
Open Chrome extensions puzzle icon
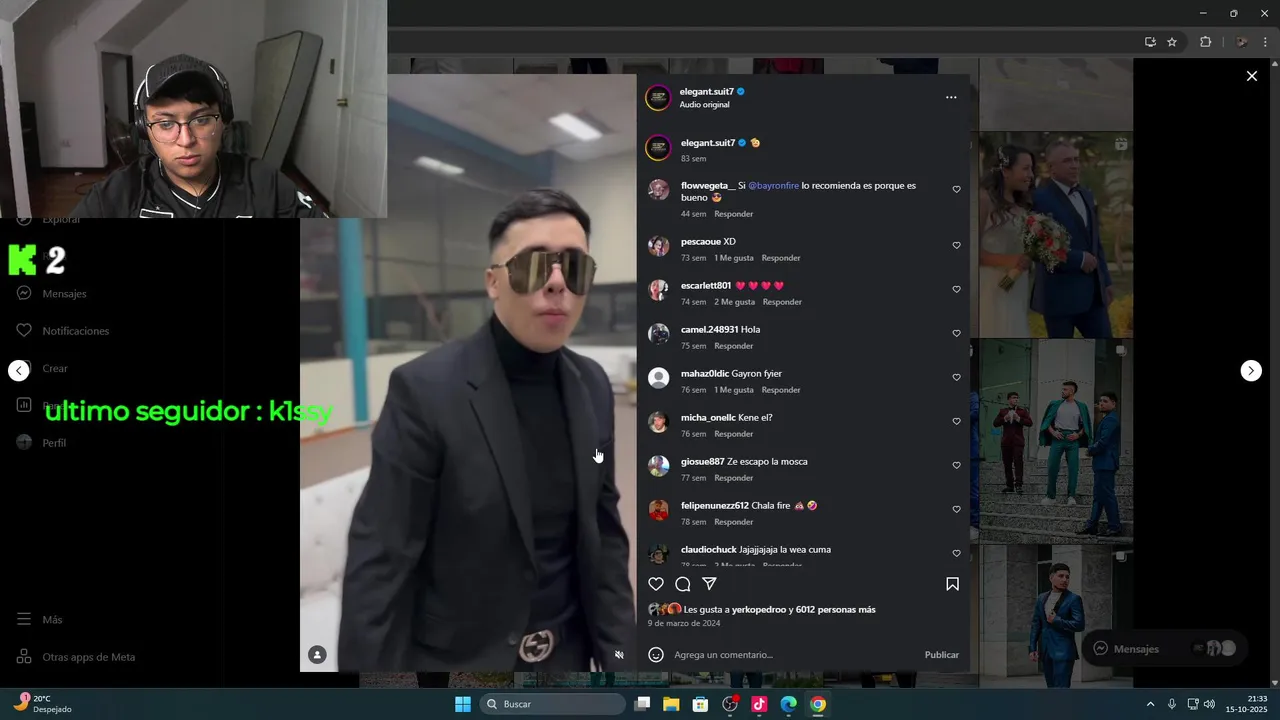coord(1205,42)
